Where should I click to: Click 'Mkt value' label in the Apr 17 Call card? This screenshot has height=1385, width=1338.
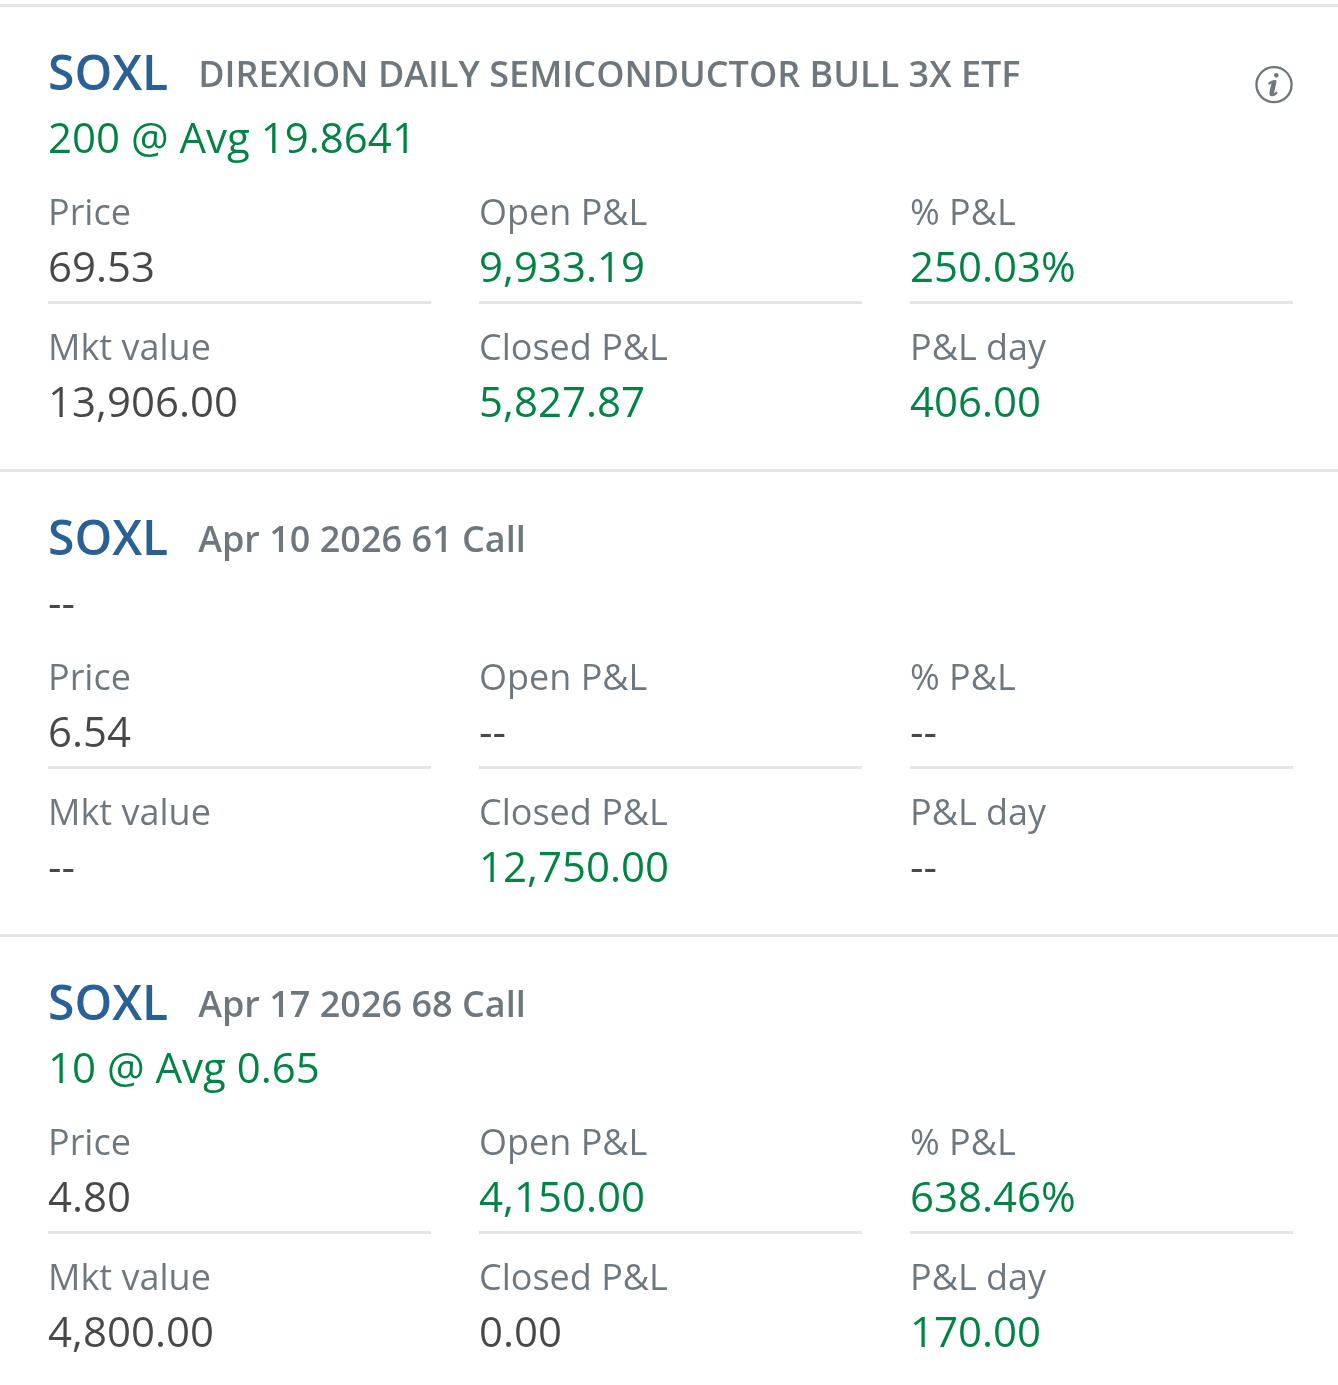click(x=130, y=1278)
